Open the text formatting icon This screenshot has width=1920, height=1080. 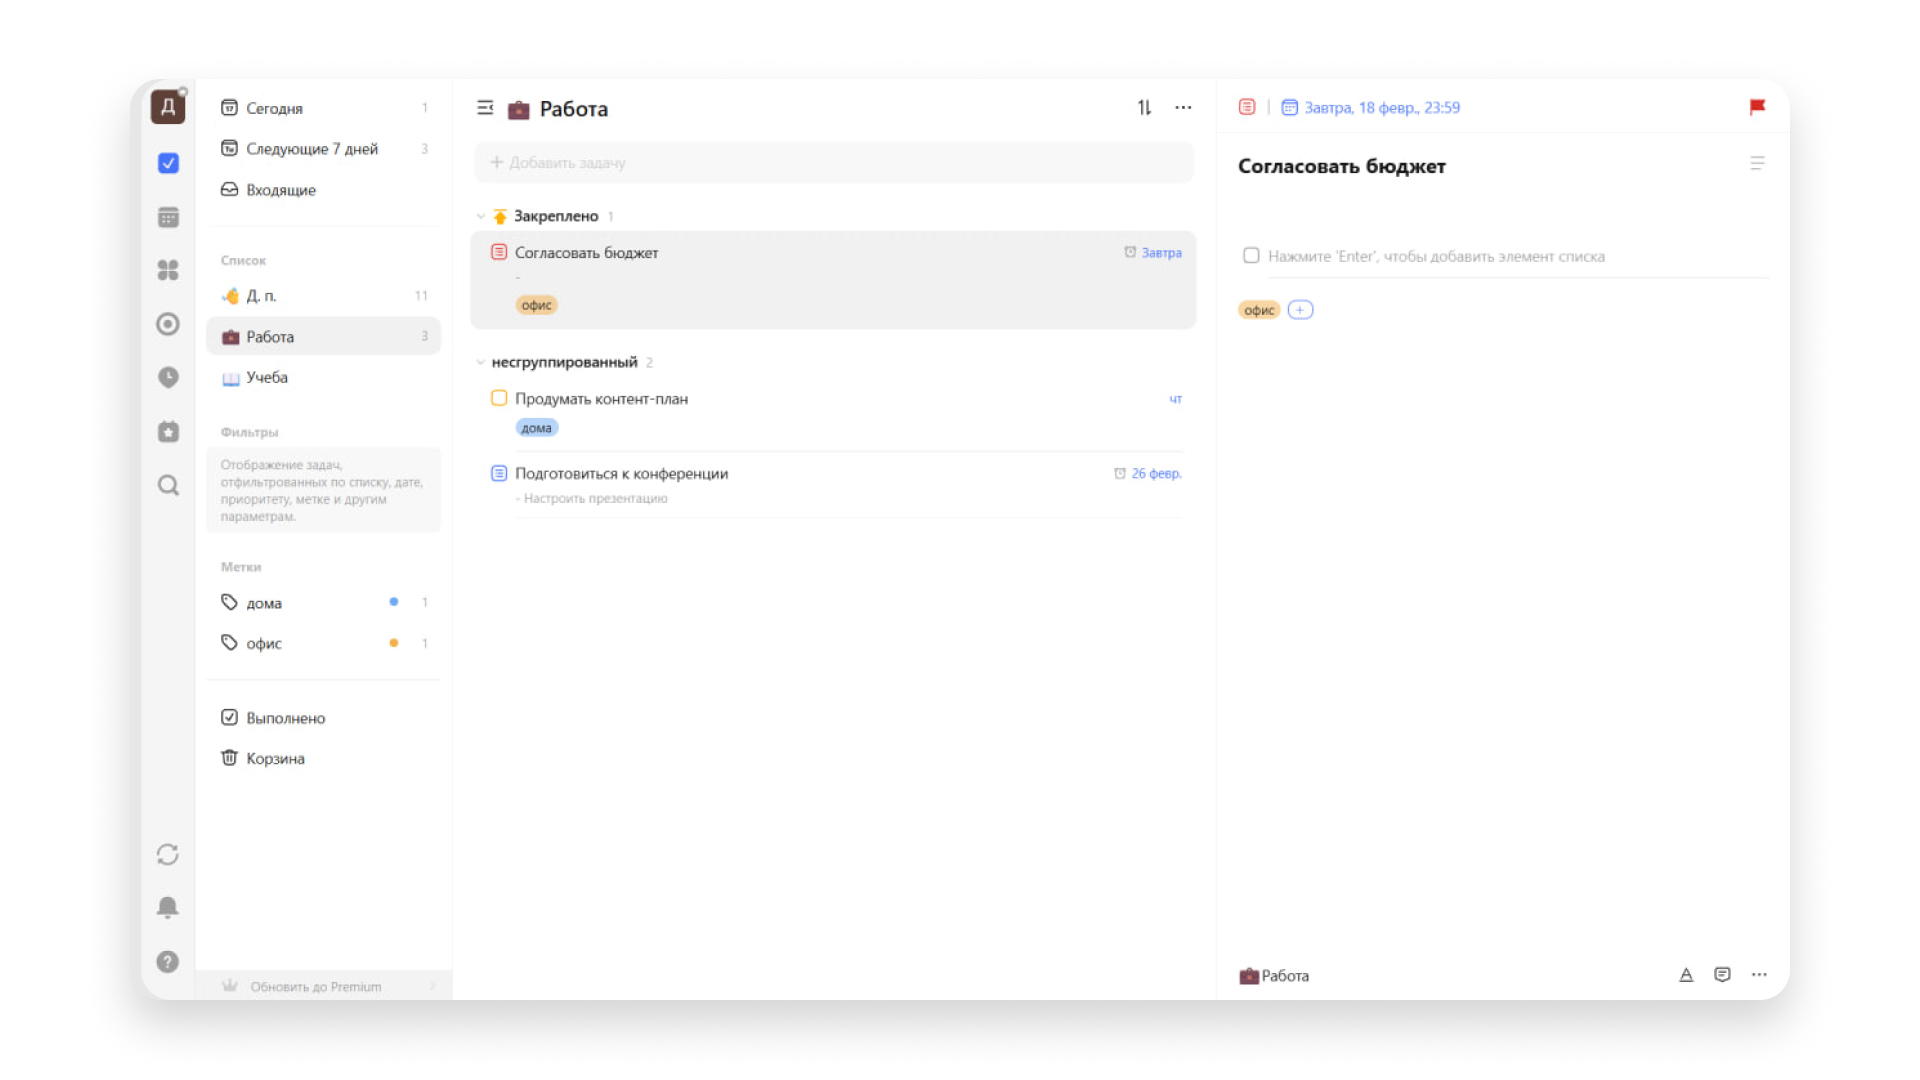(1686, 975)
